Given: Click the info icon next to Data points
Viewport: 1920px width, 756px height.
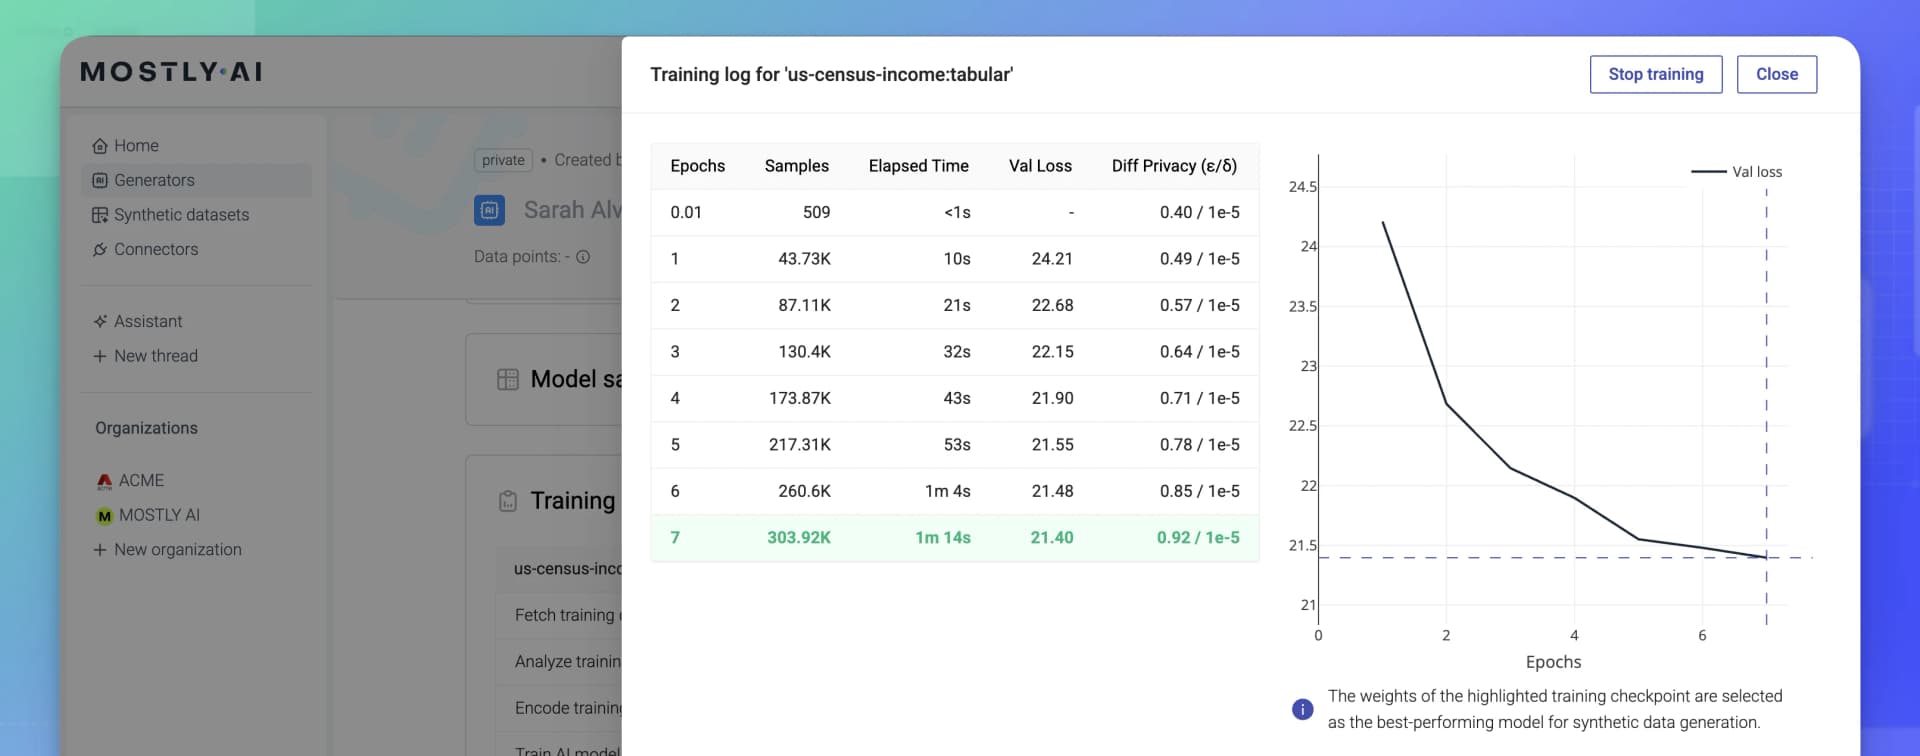Looking at the screenshot, I should [x=583, y=257].
